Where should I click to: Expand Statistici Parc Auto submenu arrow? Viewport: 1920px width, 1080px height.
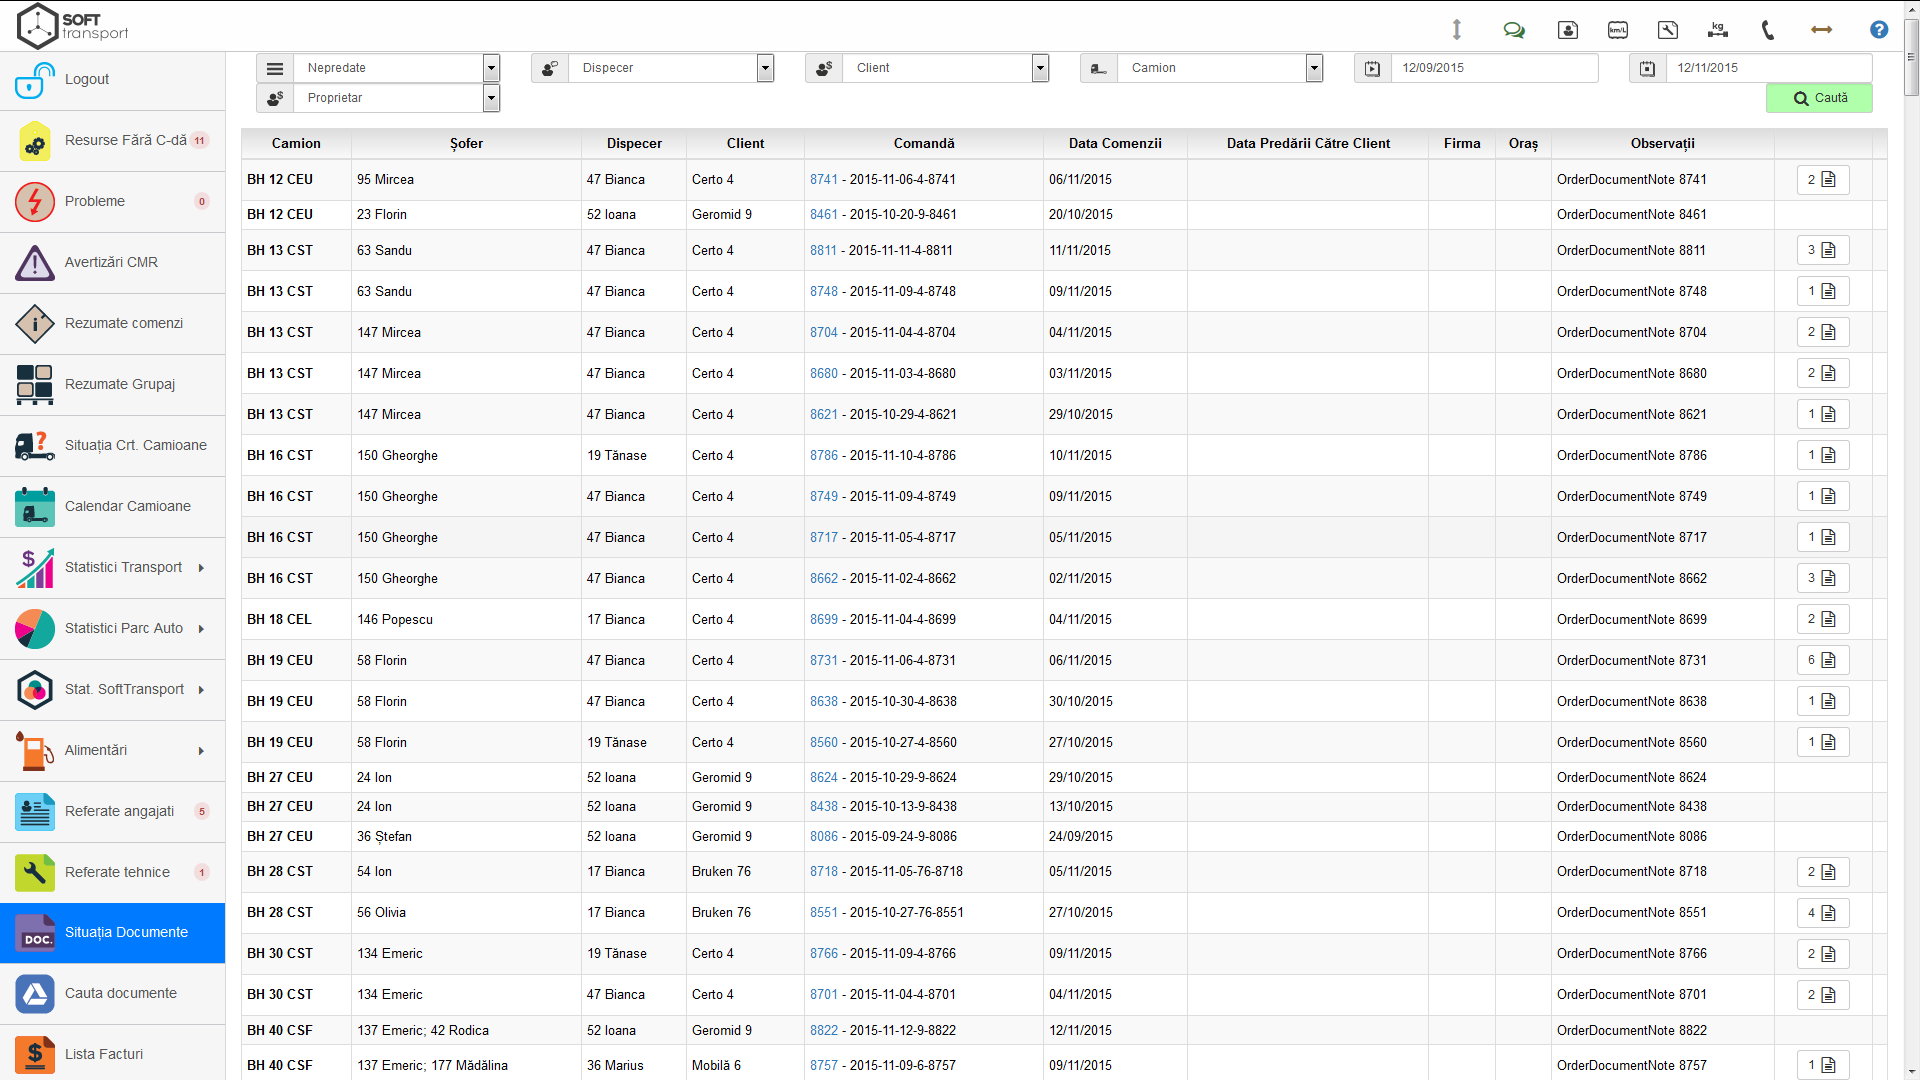(x=201, y=629)
